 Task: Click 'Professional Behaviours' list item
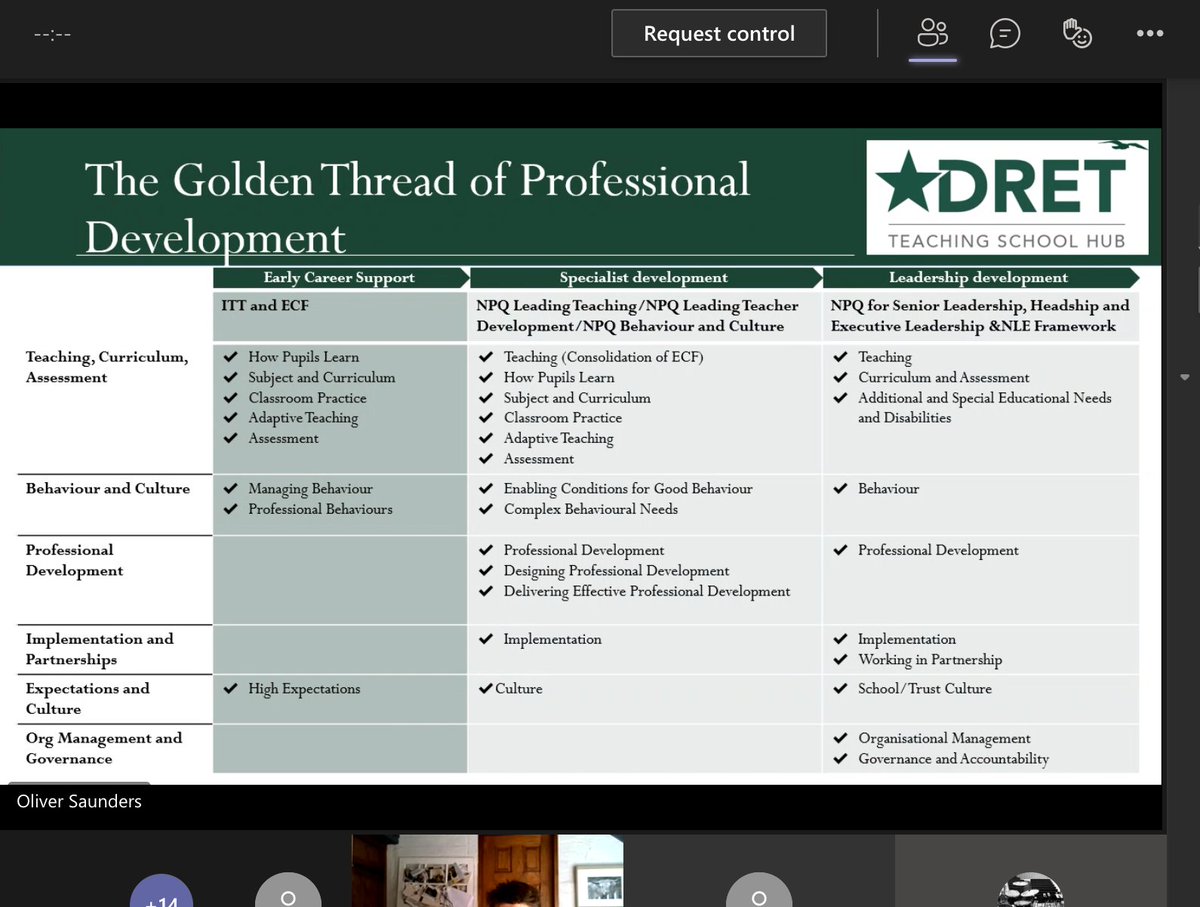(320, 509)
